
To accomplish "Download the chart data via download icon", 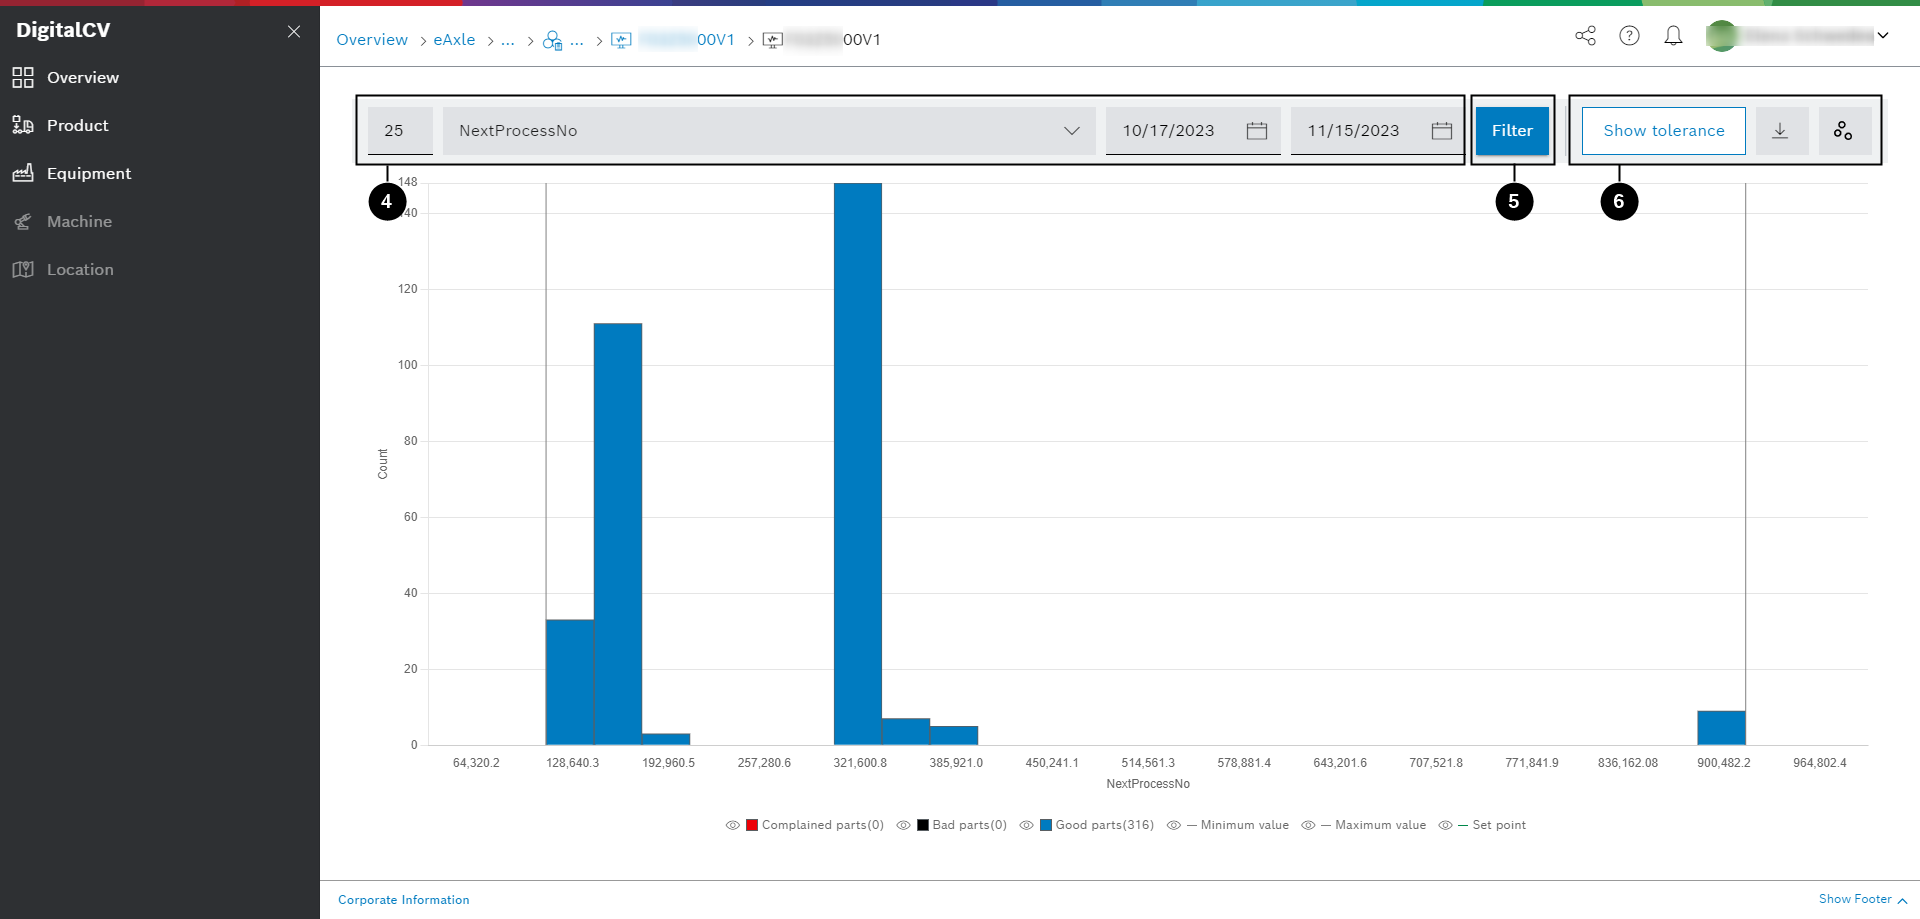I will tap(1781, 130).
